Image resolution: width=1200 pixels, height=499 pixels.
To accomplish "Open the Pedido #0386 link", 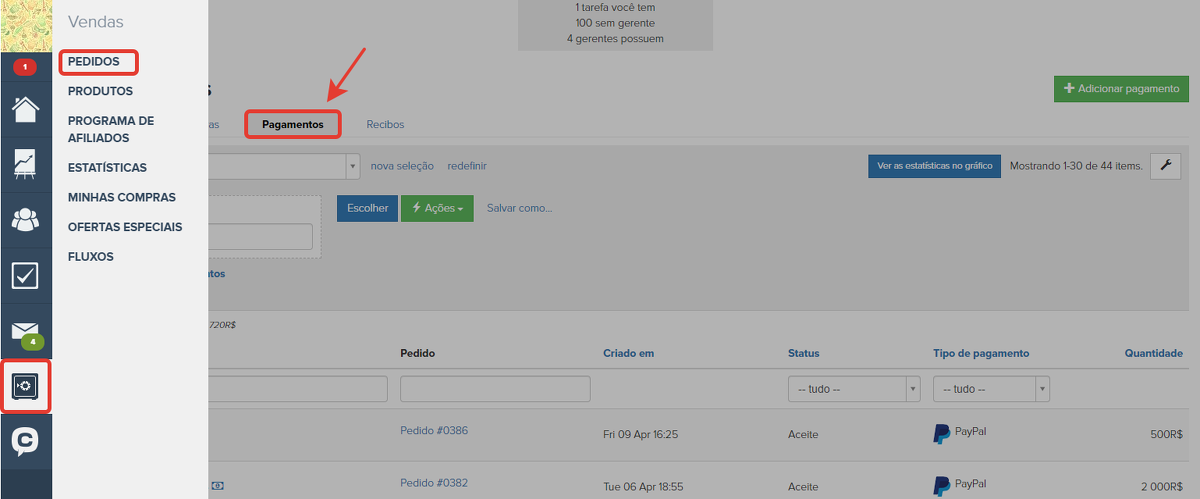I will pos(434,431).
